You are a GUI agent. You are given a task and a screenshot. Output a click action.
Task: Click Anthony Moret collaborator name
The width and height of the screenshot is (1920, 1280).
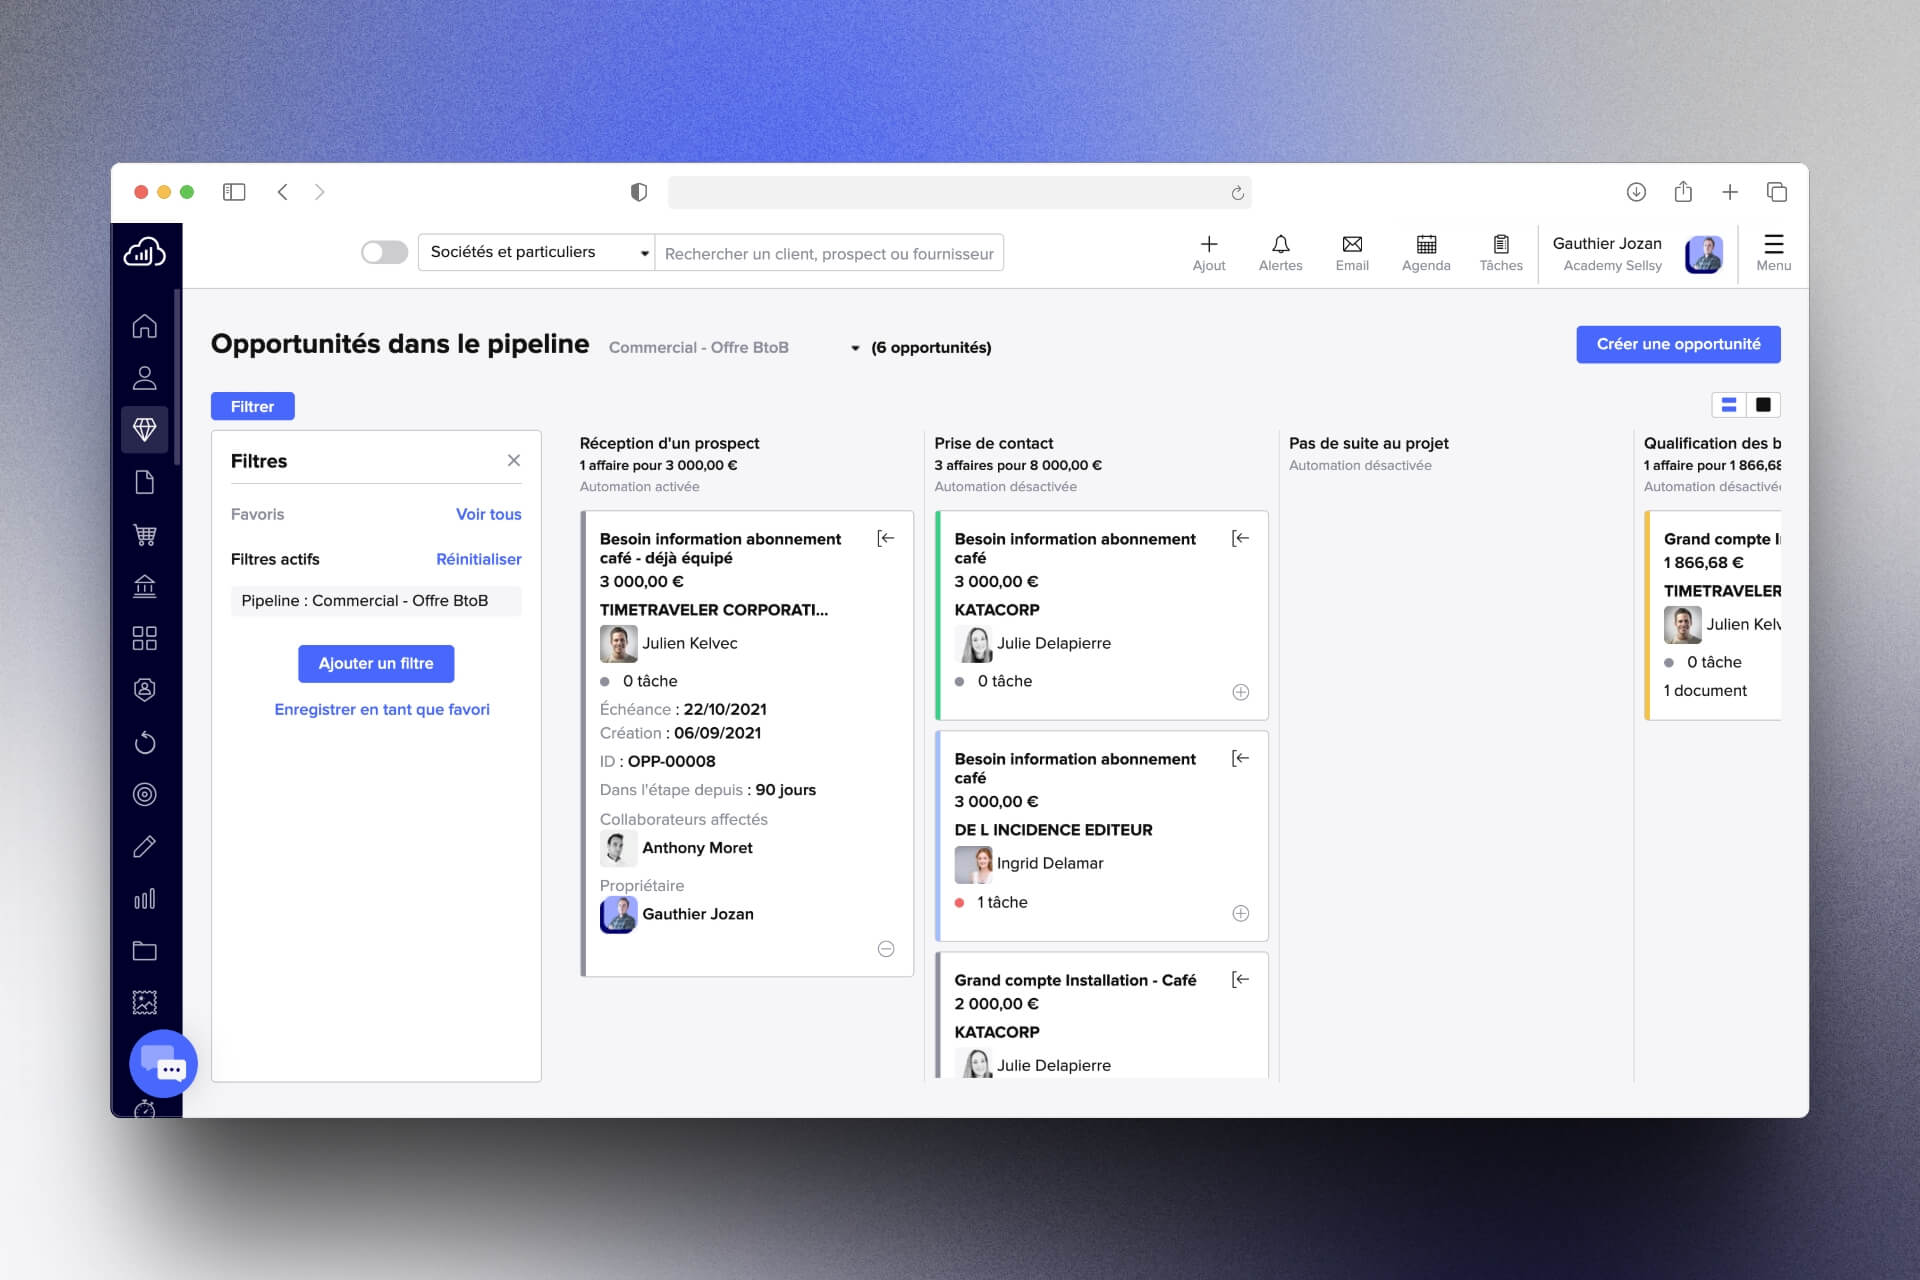pos(697,847)
